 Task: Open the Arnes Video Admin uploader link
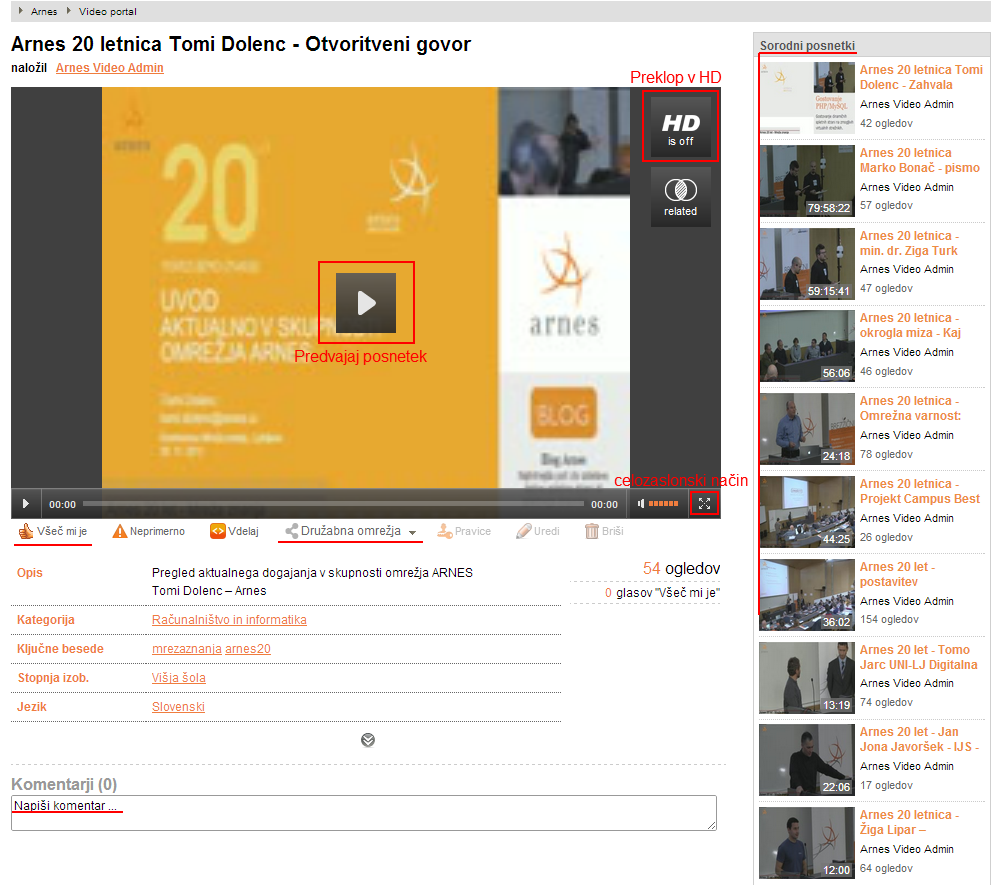[110, 68]
